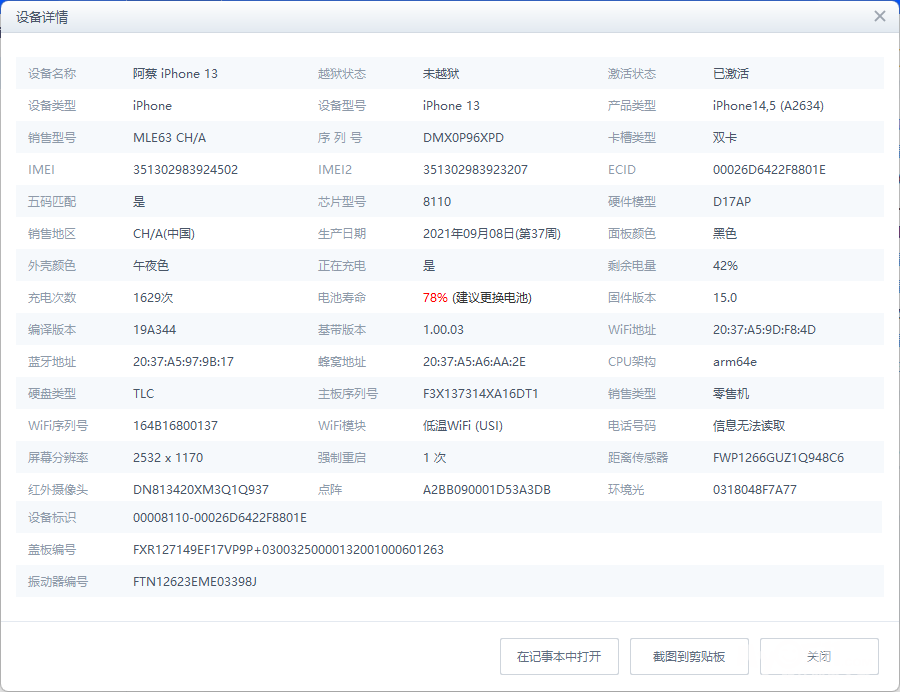Click the Bluetooth address 20:37:A5:97:9B:17
Viewport: 900px width, 692px height.
coord(183,362)
